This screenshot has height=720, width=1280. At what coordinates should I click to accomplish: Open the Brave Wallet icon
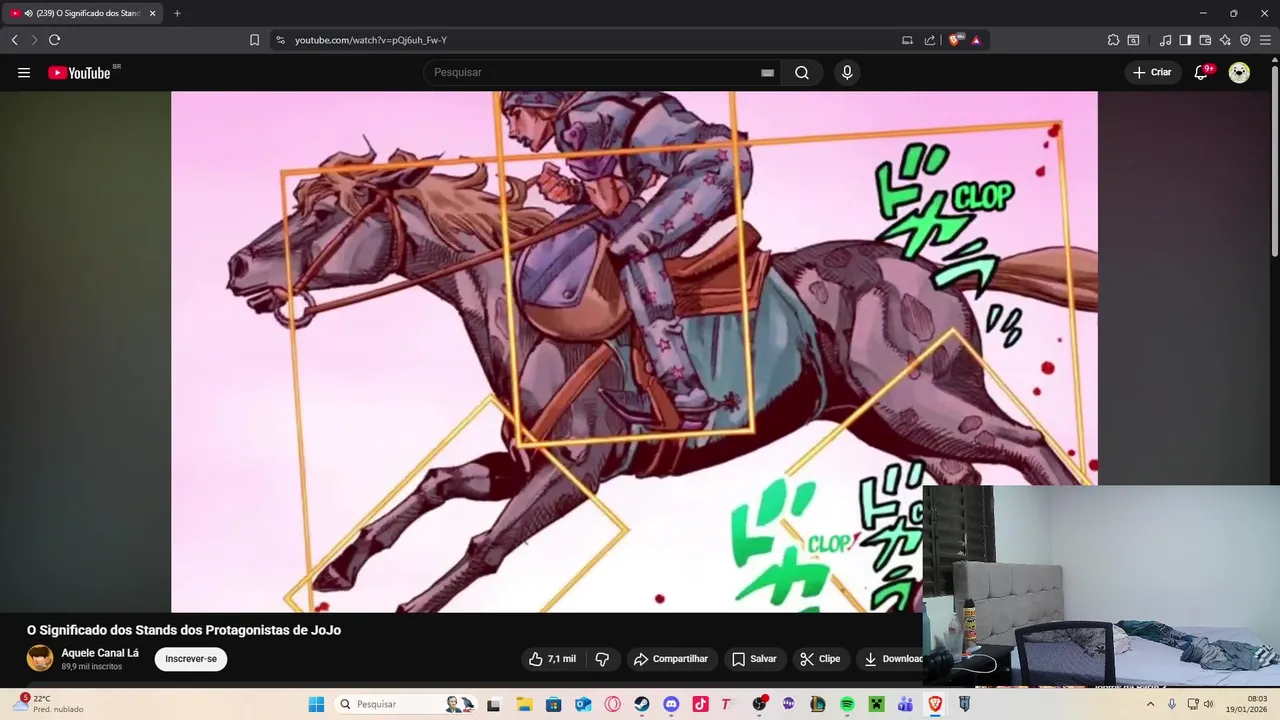(1205, 40)
